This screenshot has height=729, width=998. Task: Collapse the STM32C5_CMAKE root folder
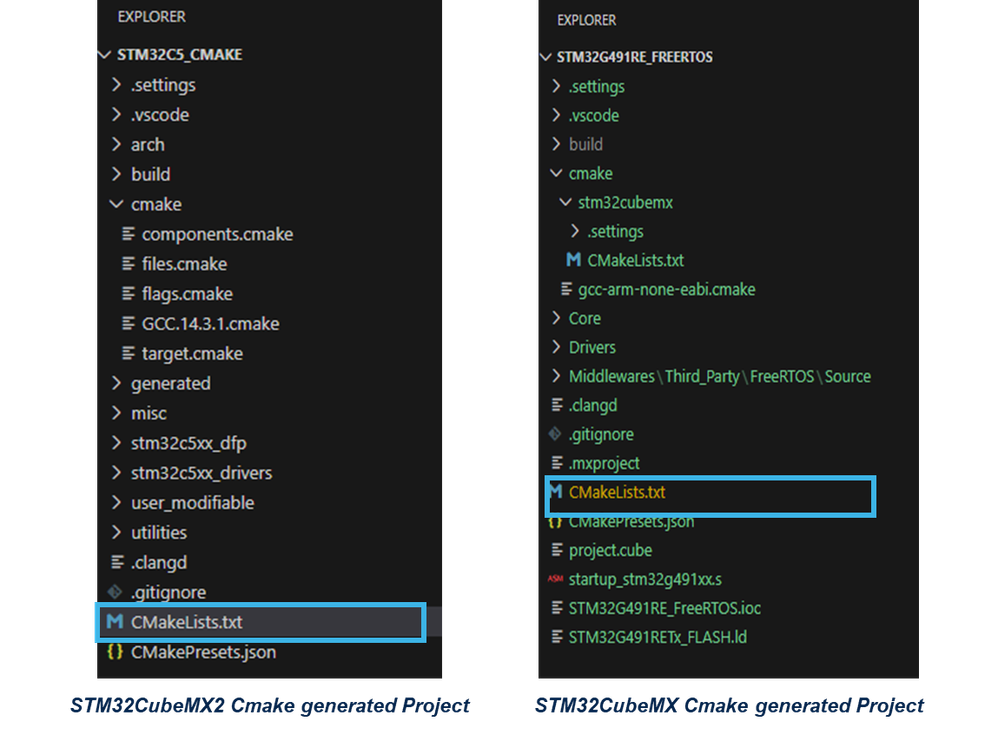click(x=104, y=55)
